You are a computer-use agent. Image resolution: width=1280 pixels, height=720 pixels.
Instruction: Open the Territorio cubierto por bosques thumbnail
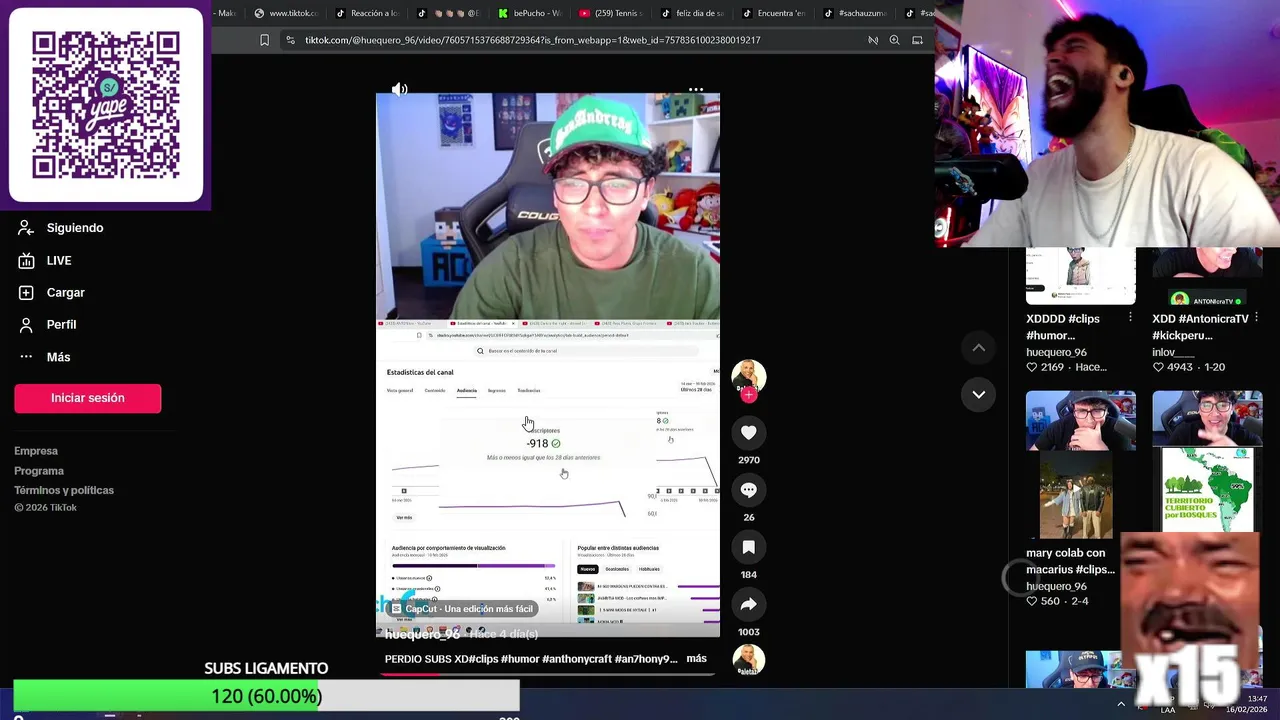[1207, 462]
